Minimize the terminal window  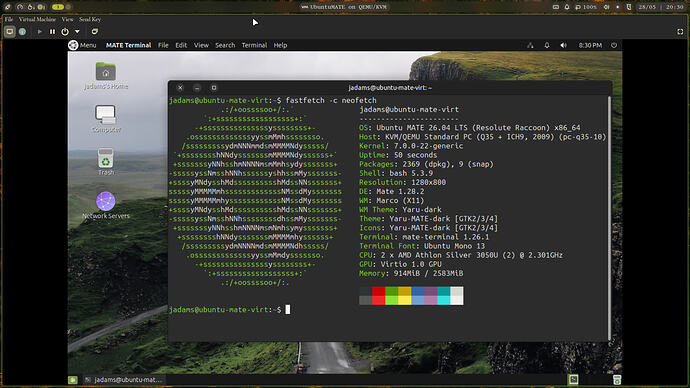tap(197, 88)
